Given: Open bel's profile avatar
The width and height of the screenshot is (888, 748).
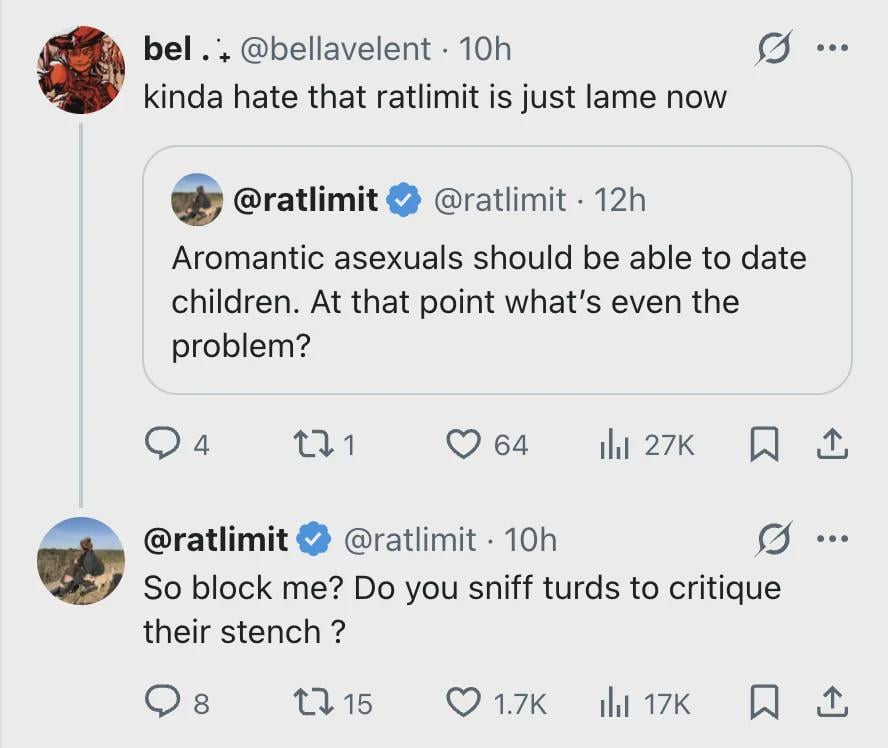Looking at the screenshot, I should click(x=81, y=70).
